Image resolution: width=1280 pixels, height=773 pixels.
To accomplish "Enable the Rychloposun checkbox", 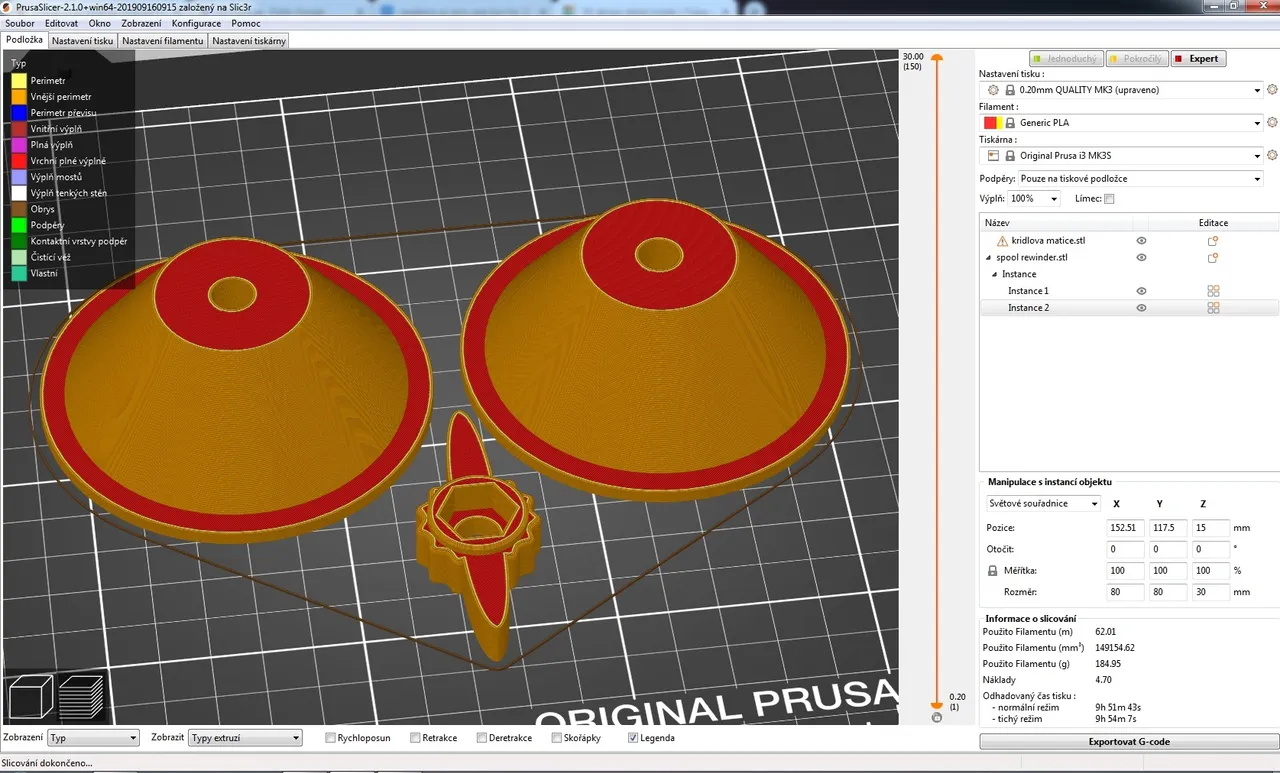I will coord(331,738).
